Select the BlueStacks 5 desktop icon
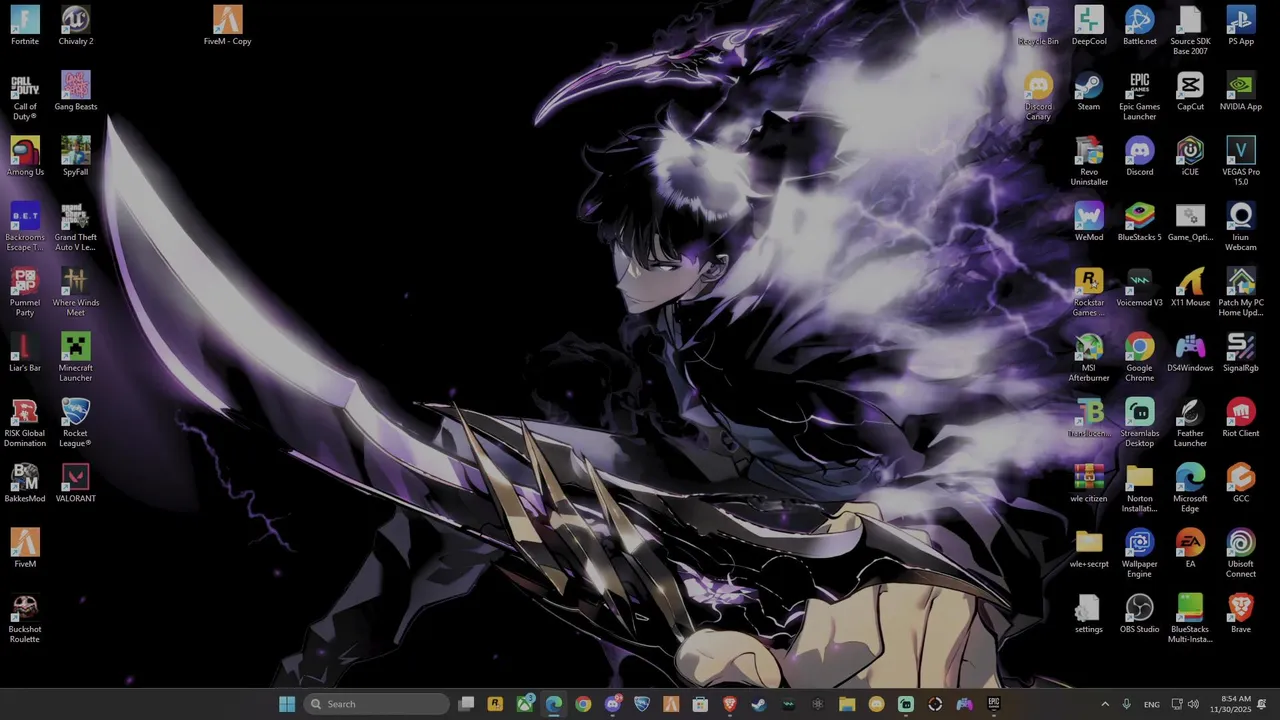Viewport: 1280px width, 720px height. [x=1140, y=222]
